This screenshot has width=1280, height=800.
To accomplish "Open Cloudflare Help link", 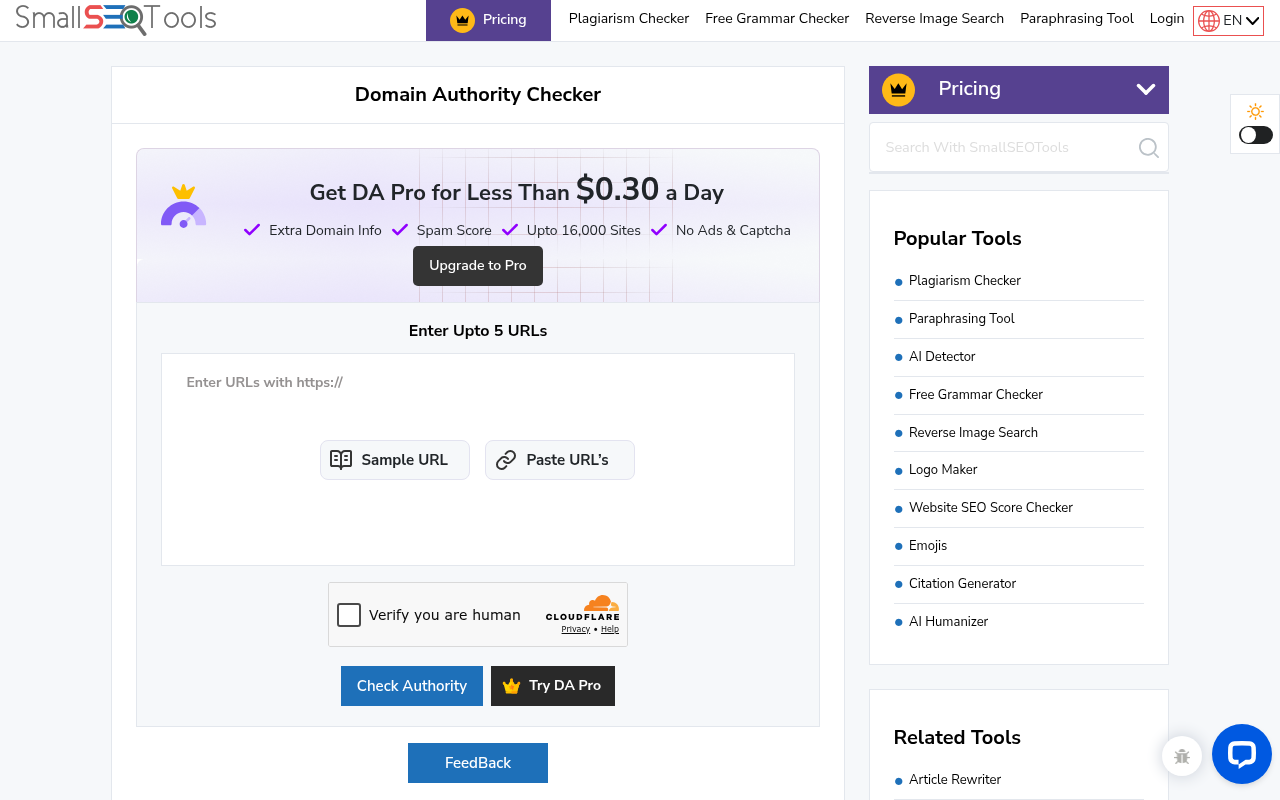I will click(x=610, y=630).
